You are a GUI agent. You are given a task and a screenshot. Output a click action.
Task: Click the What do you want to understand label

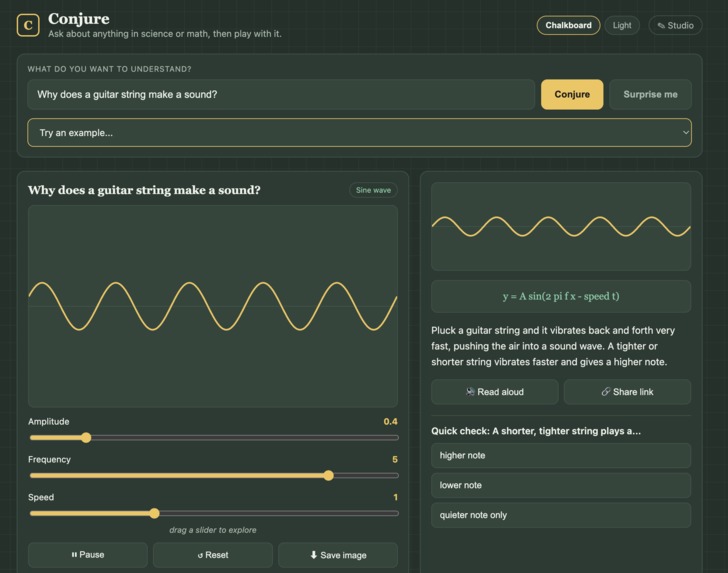tap(109, 69)
